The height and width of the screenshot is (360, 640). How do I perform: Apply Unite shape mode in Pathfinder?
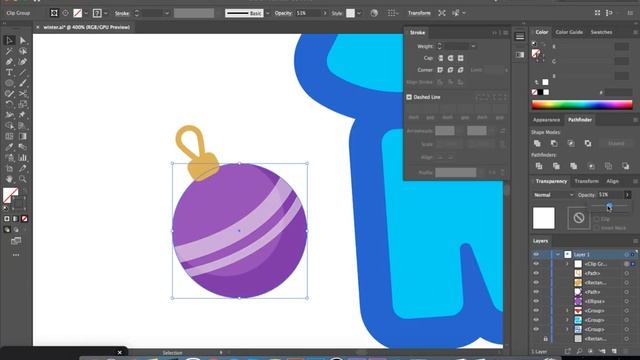point(537,143)
